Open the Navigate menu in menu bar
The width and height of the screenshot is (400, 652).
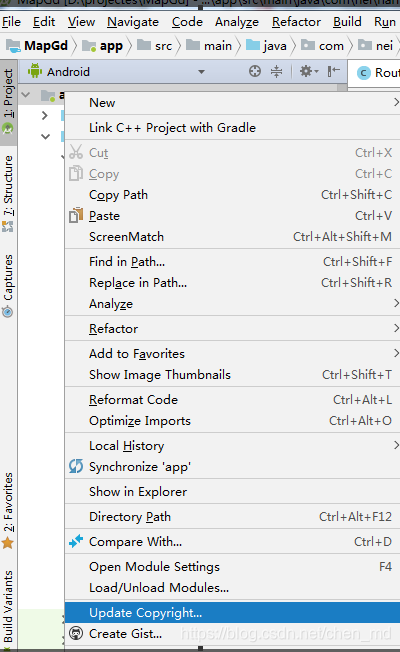click(133, 22)
